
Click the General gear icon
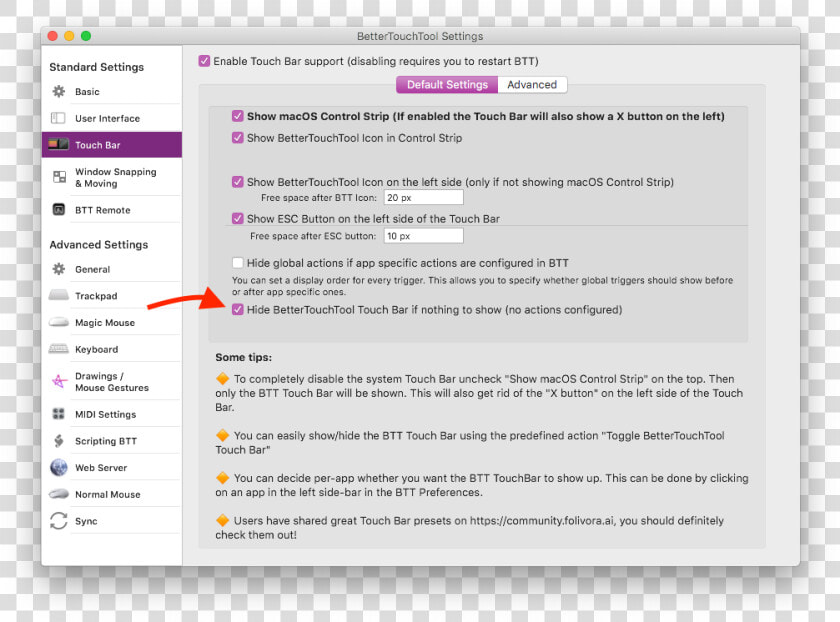tap(59, 269)
